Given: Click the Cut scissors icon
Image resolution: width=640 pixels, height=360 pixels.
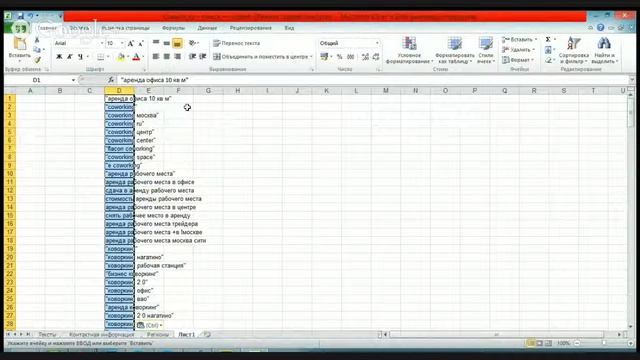Looking at the screenshot, I should (37, 40).
